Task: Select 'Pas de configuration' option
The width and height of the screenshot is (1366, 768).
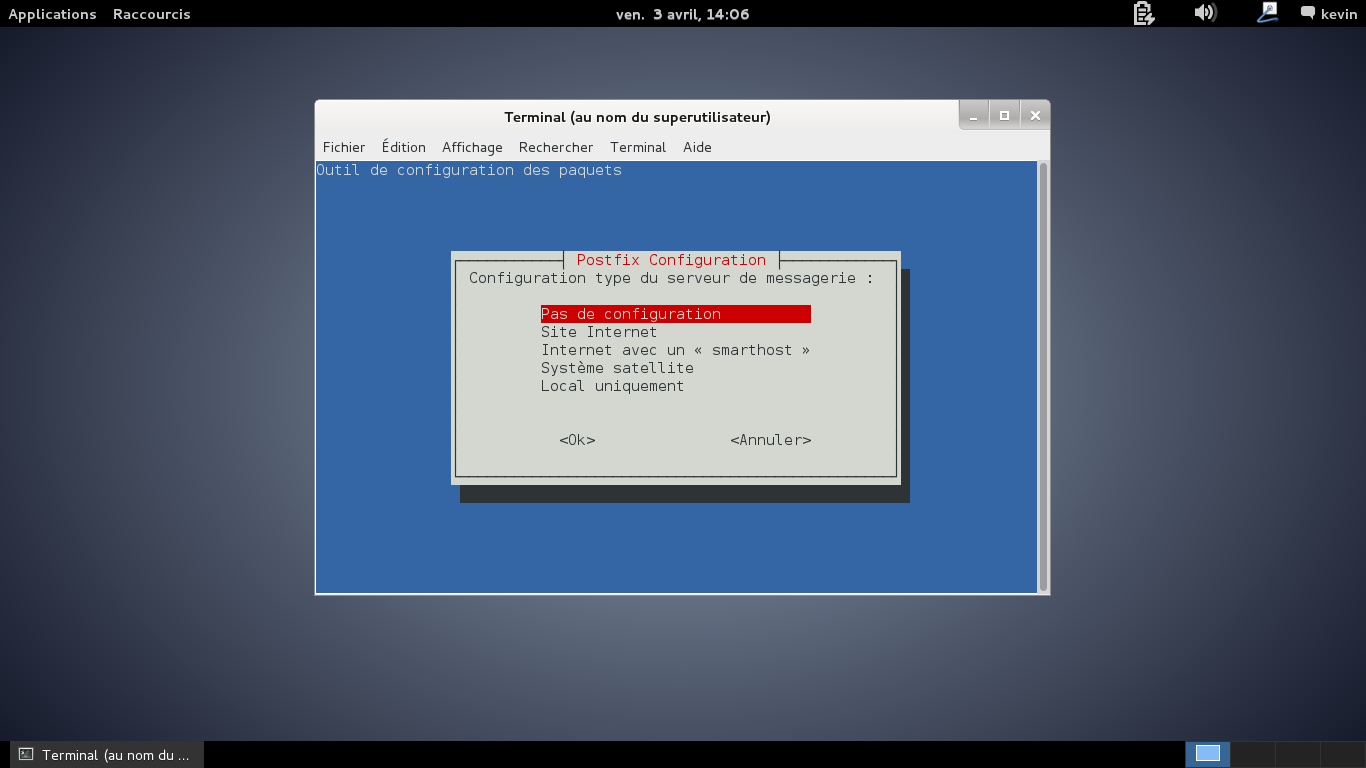Action: point(675,314)
